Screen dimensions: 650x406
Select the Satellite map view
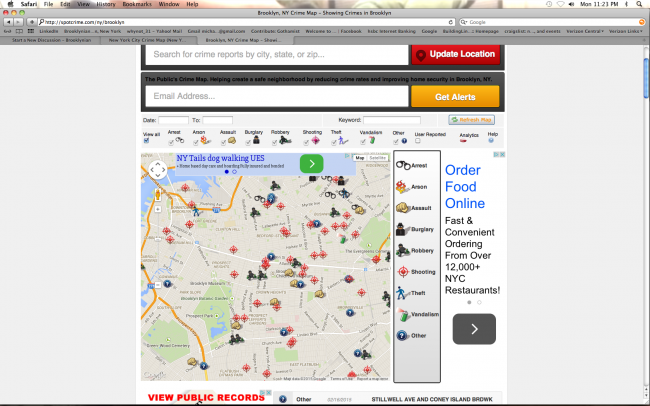pyautogui.click(x=377, y=158)
